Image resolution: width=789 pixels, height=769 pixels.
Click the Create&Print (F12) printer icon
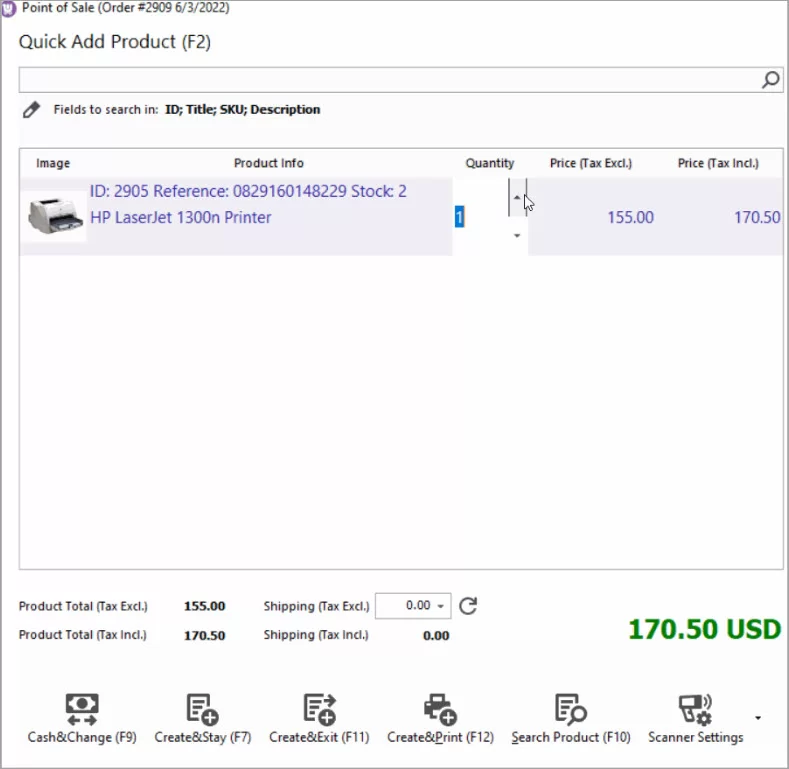440,709
